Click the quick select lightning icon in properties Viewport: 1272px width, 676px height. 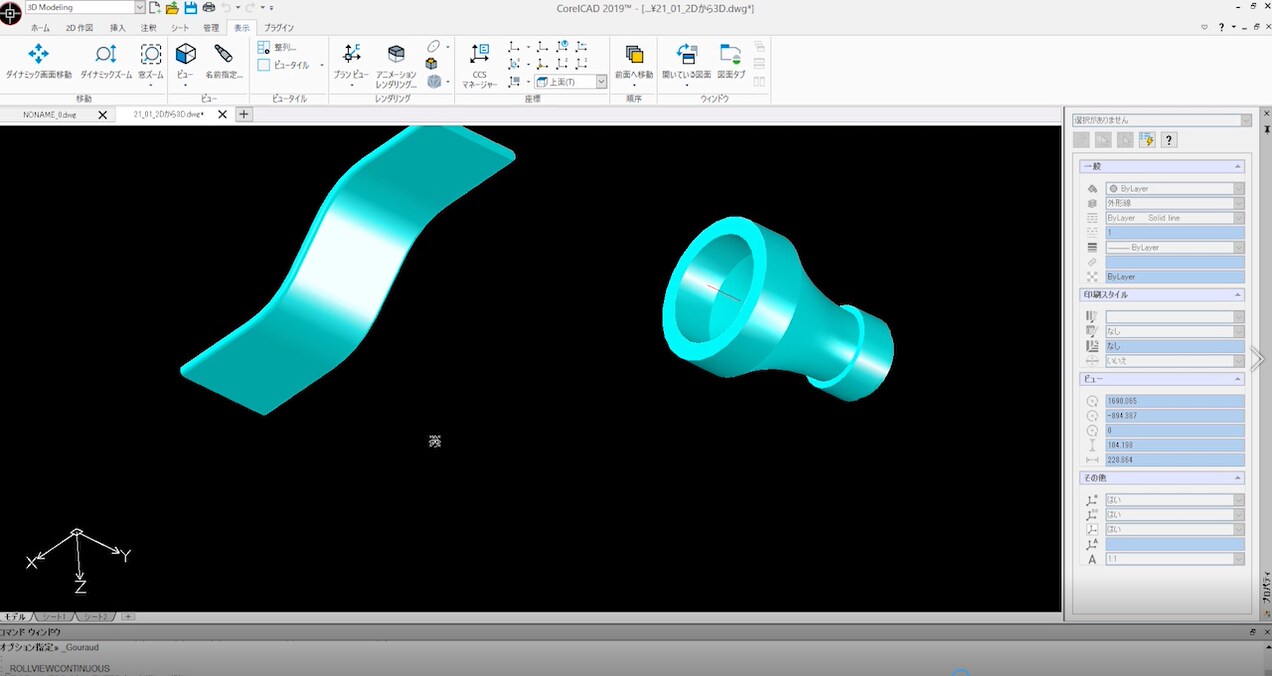pyautogui.click(x=1147, y=140)
